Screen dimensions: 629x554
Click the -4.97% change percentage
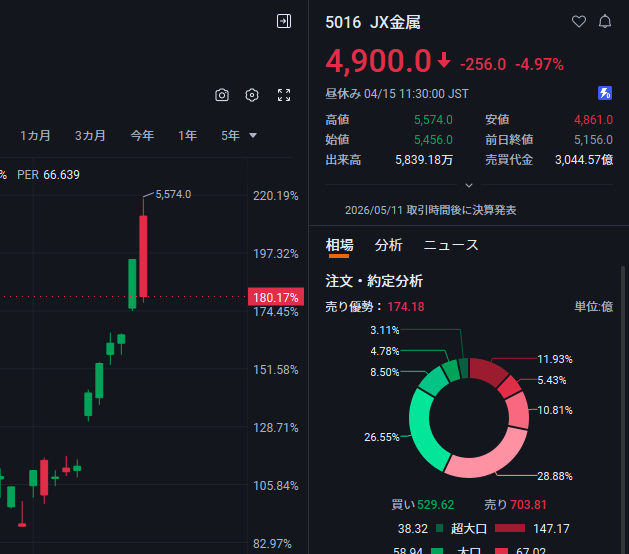(x=540, y=64)
